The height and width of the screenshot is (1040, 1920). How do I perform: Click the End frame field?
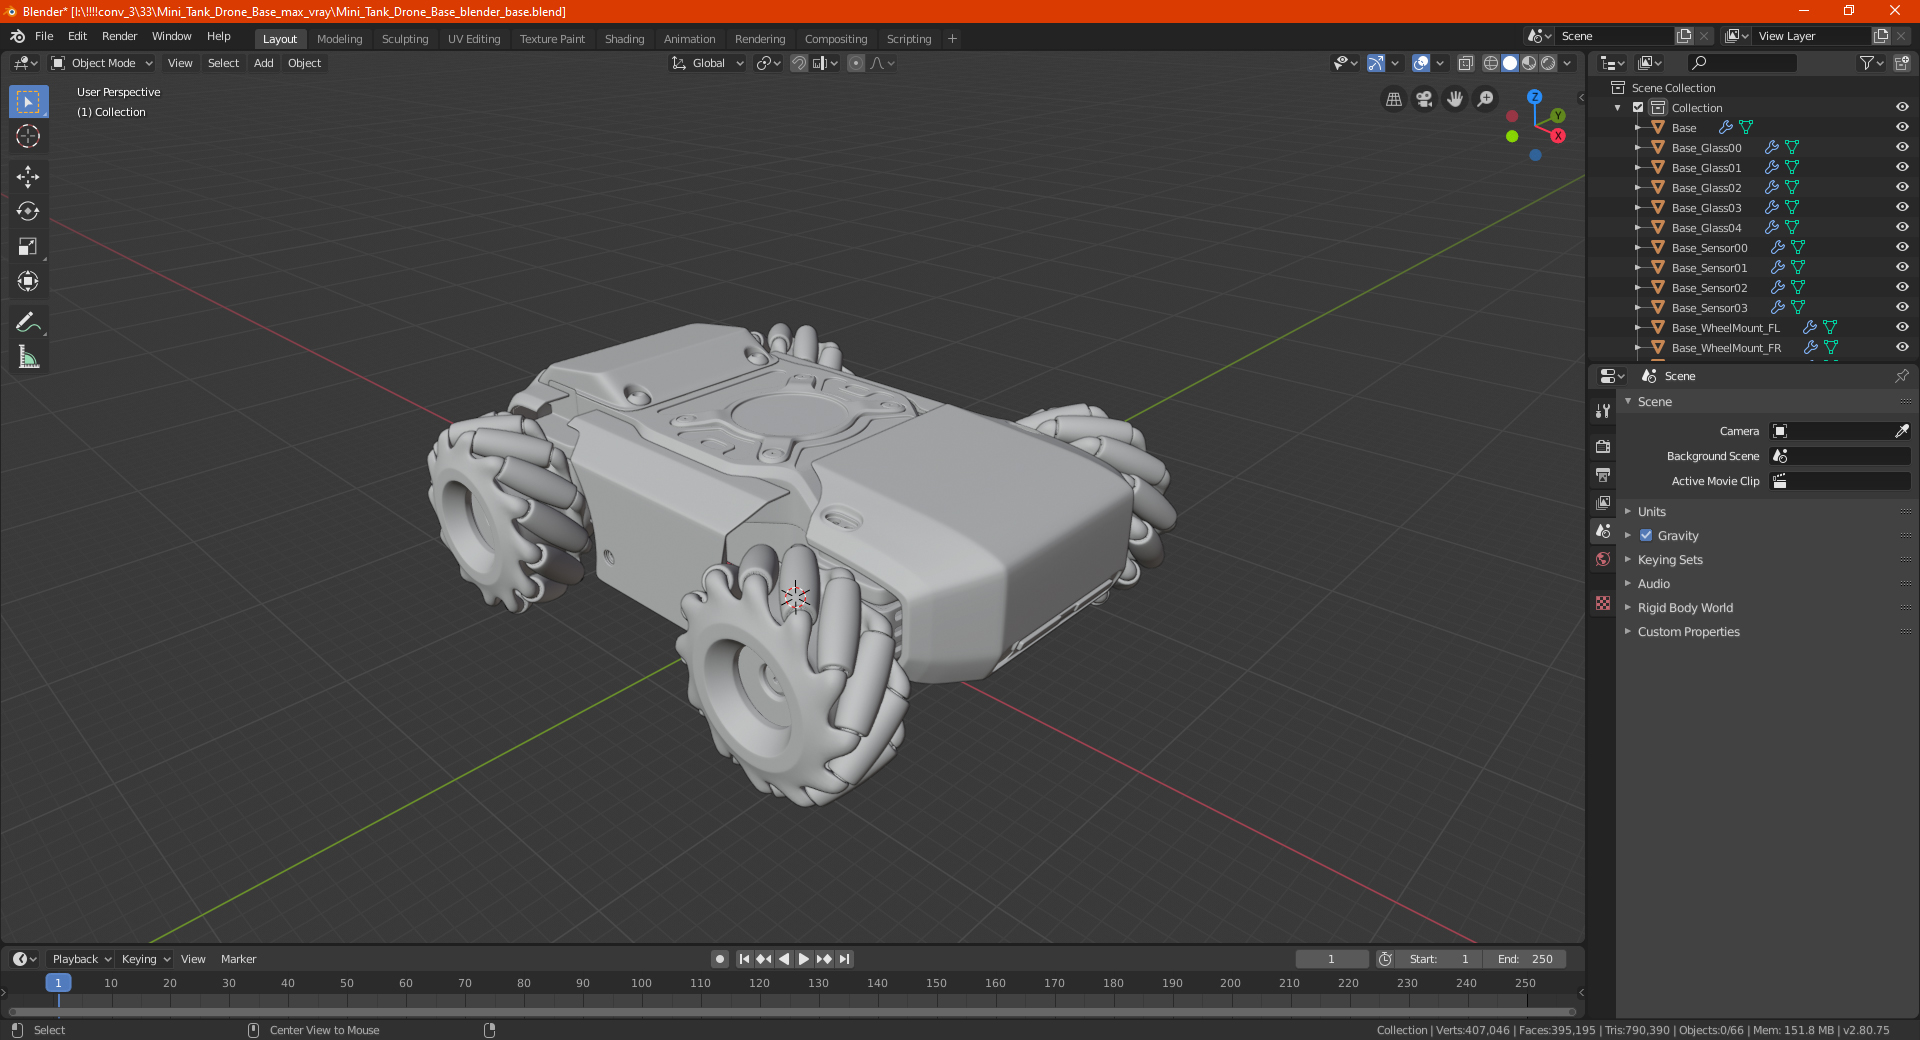pos(1525,959)
